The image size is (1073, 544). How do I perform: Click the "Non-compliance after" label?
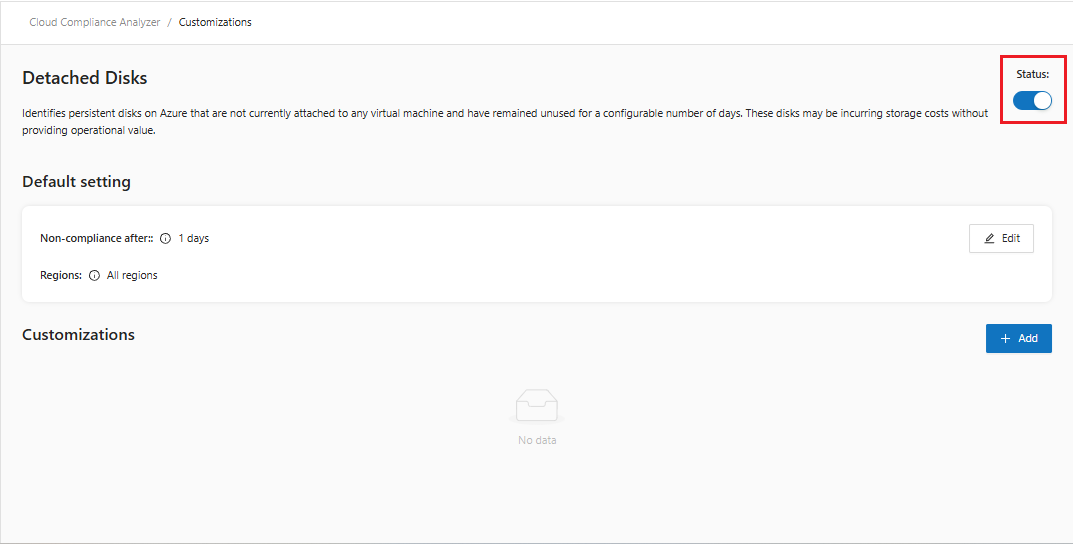point(96,239)
